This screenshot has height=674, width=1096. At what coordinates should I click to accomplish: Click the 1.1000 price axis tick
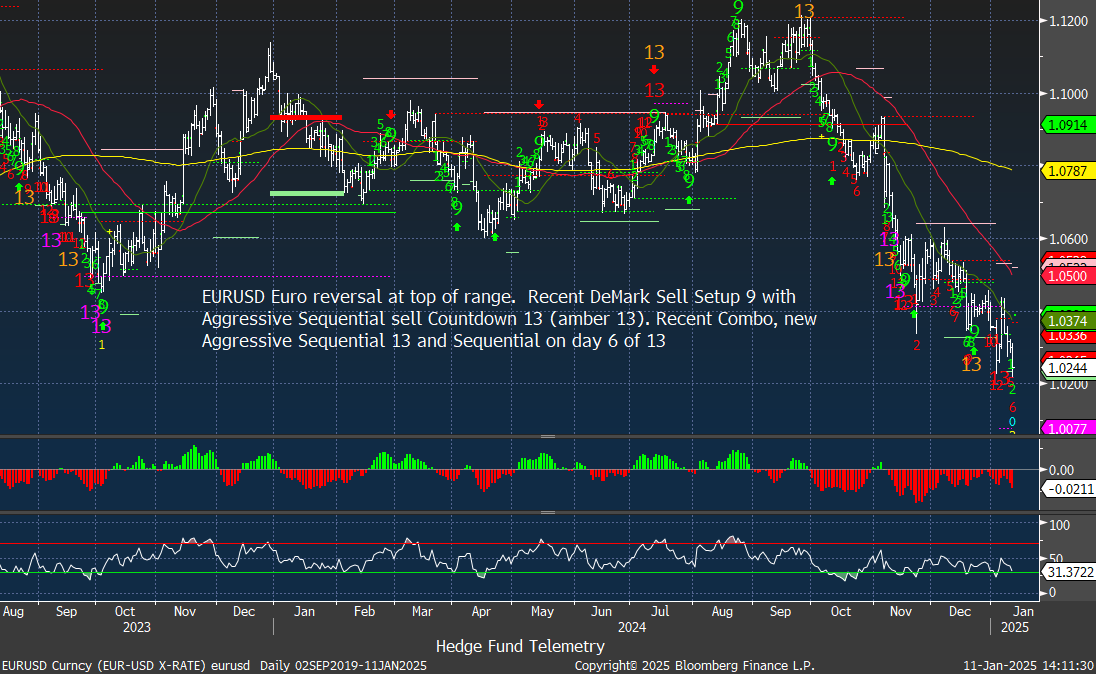point(1069,94)
